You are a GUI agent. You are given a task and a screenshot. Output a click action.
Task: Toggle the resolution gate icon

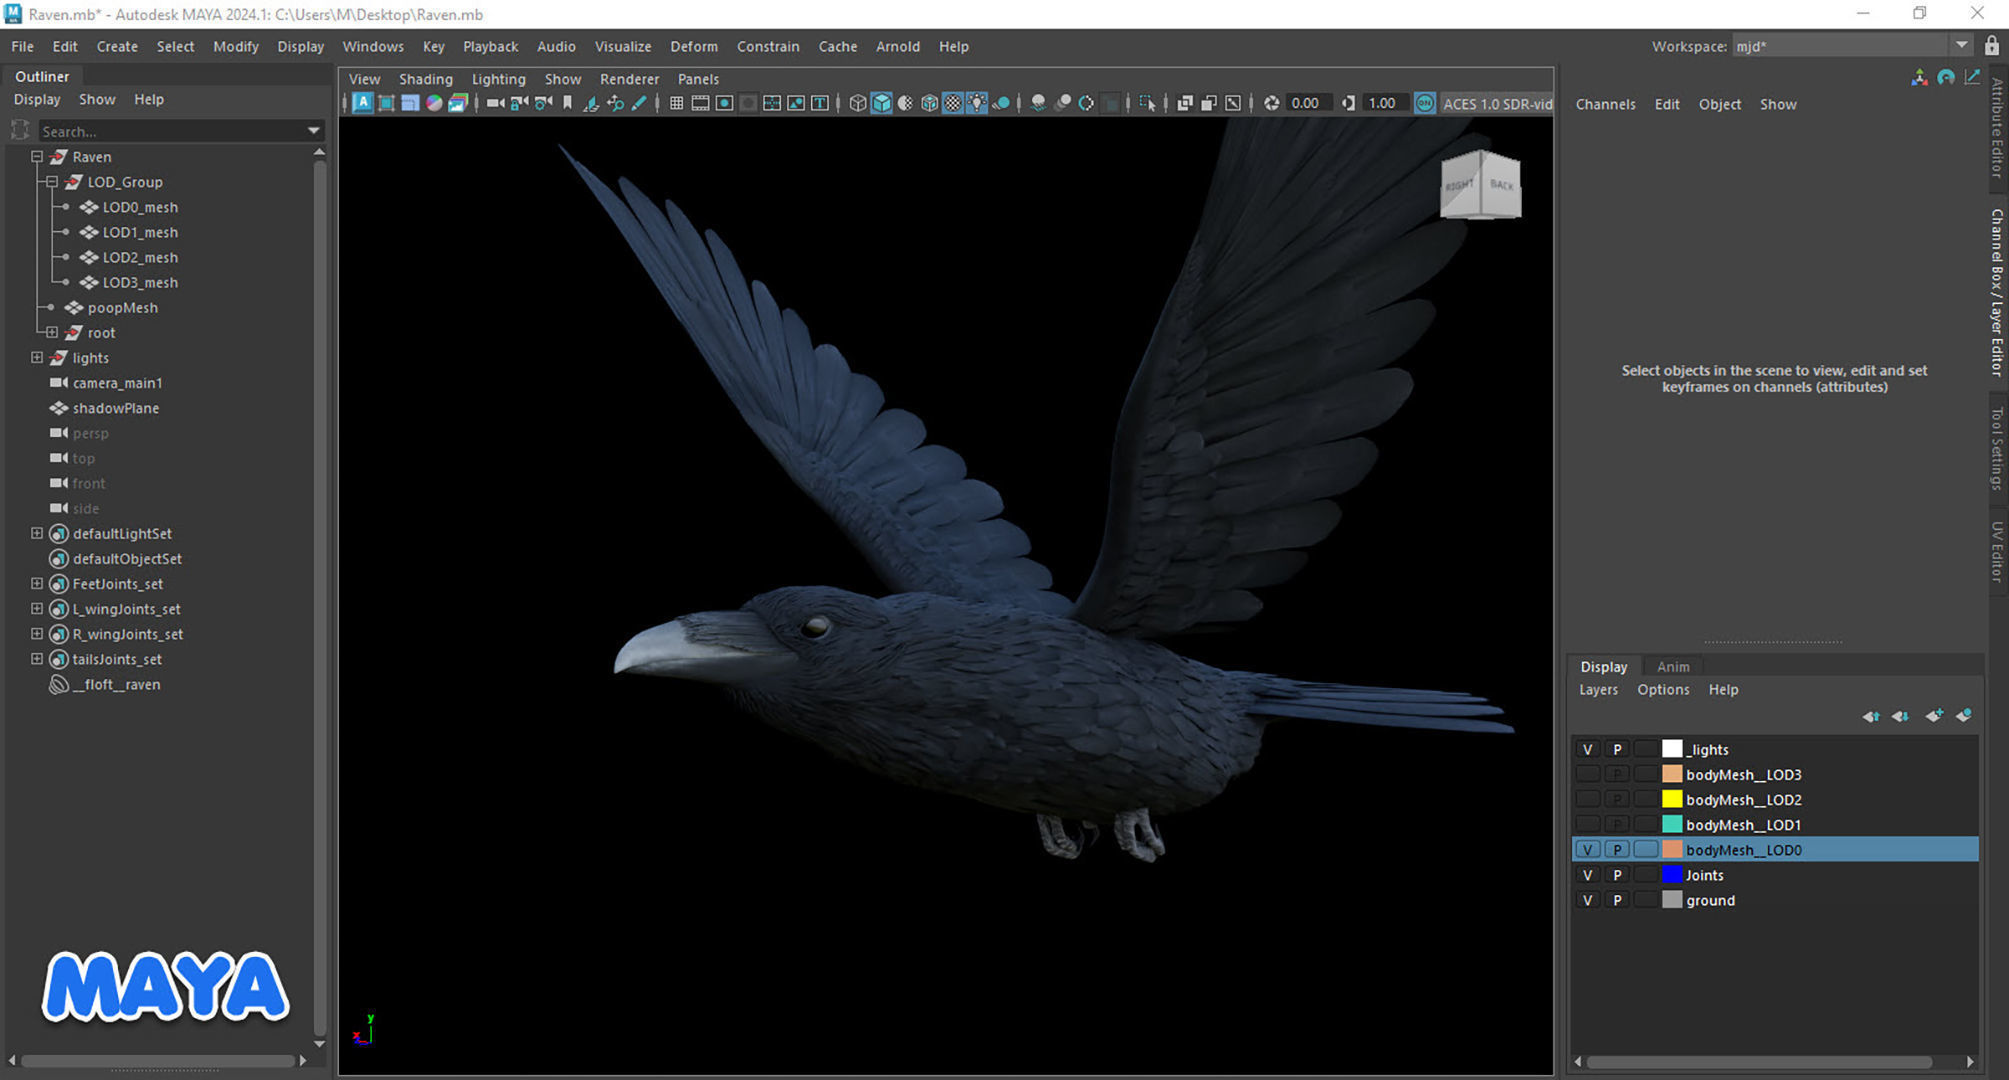coord(724,103)
